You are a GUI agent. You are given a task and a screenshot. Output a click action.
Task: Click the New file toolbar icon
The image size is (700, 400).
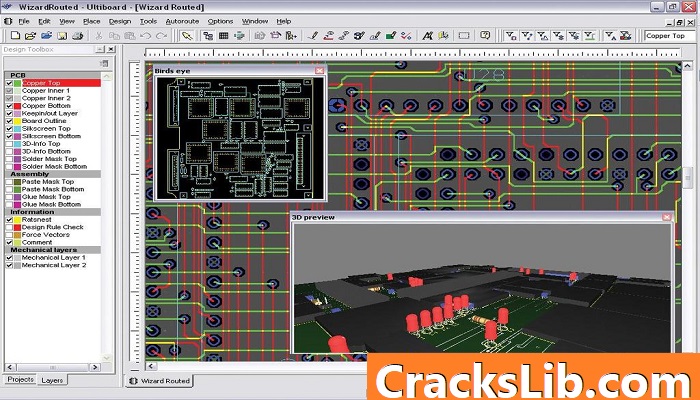(x=15, y=36)
